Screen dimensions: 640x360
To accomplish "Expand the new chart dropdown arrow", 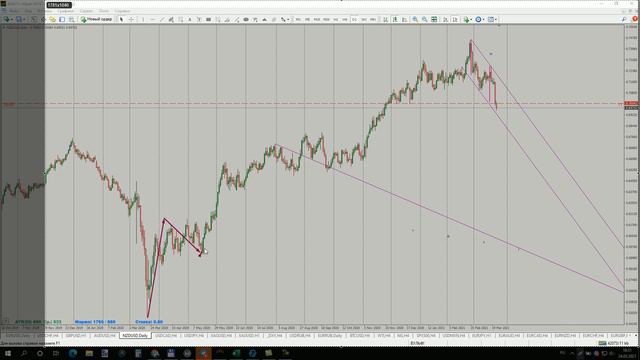I will tap(11, 19).
